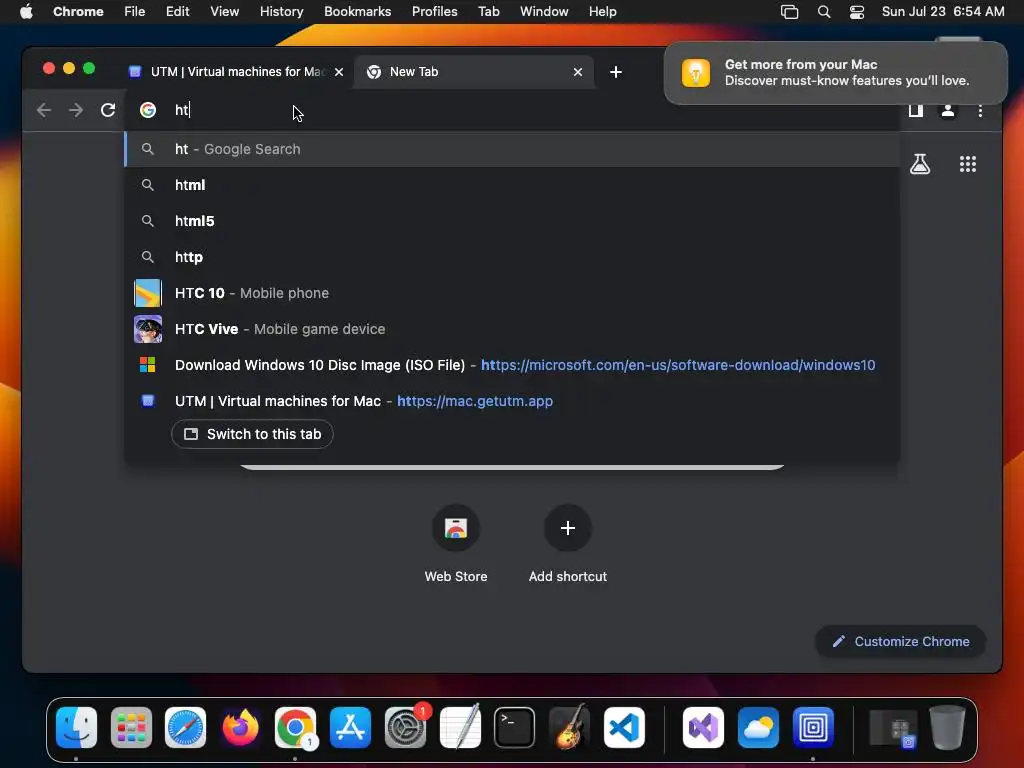
Task: Open Finder from the dock
Action: click(x=76, y=727)
